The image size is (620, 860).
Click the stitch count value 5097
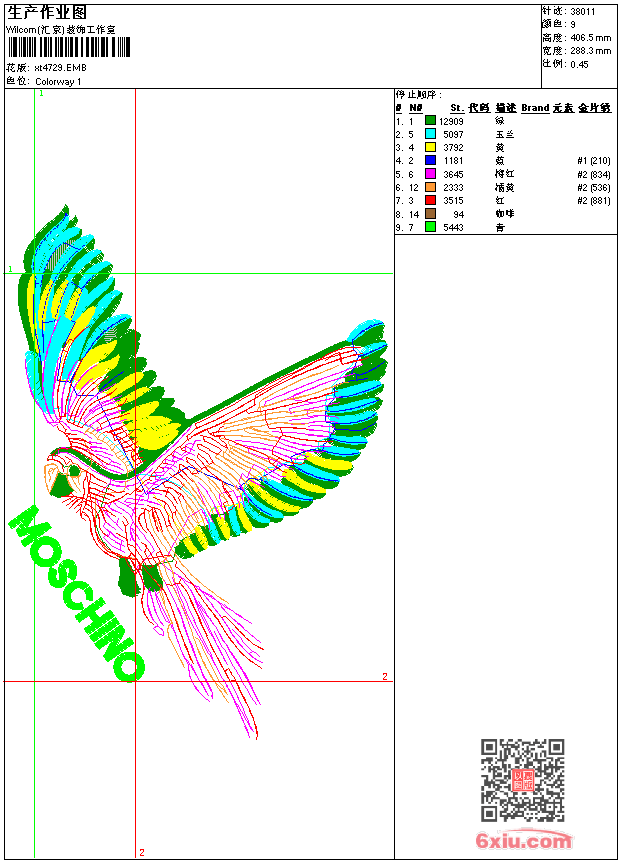pos(453,134)
